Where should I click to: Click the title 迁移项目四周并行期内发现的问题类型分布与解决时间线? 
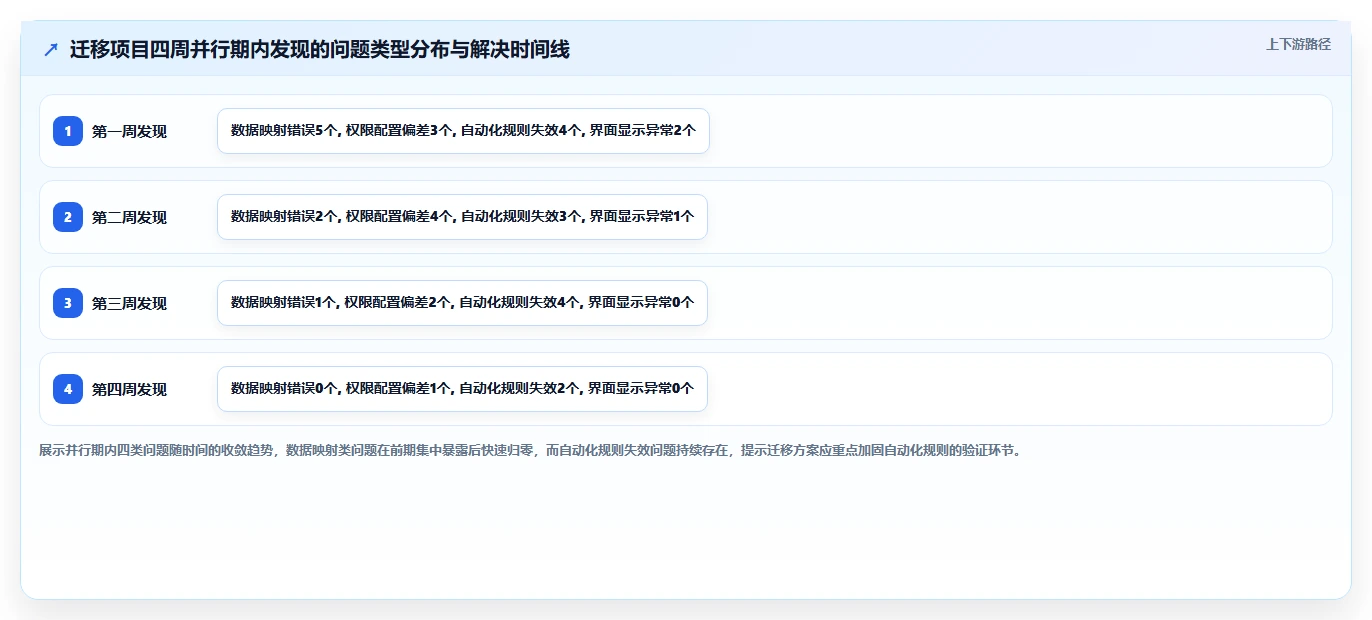pyautogui.click(x=320, y=50)
